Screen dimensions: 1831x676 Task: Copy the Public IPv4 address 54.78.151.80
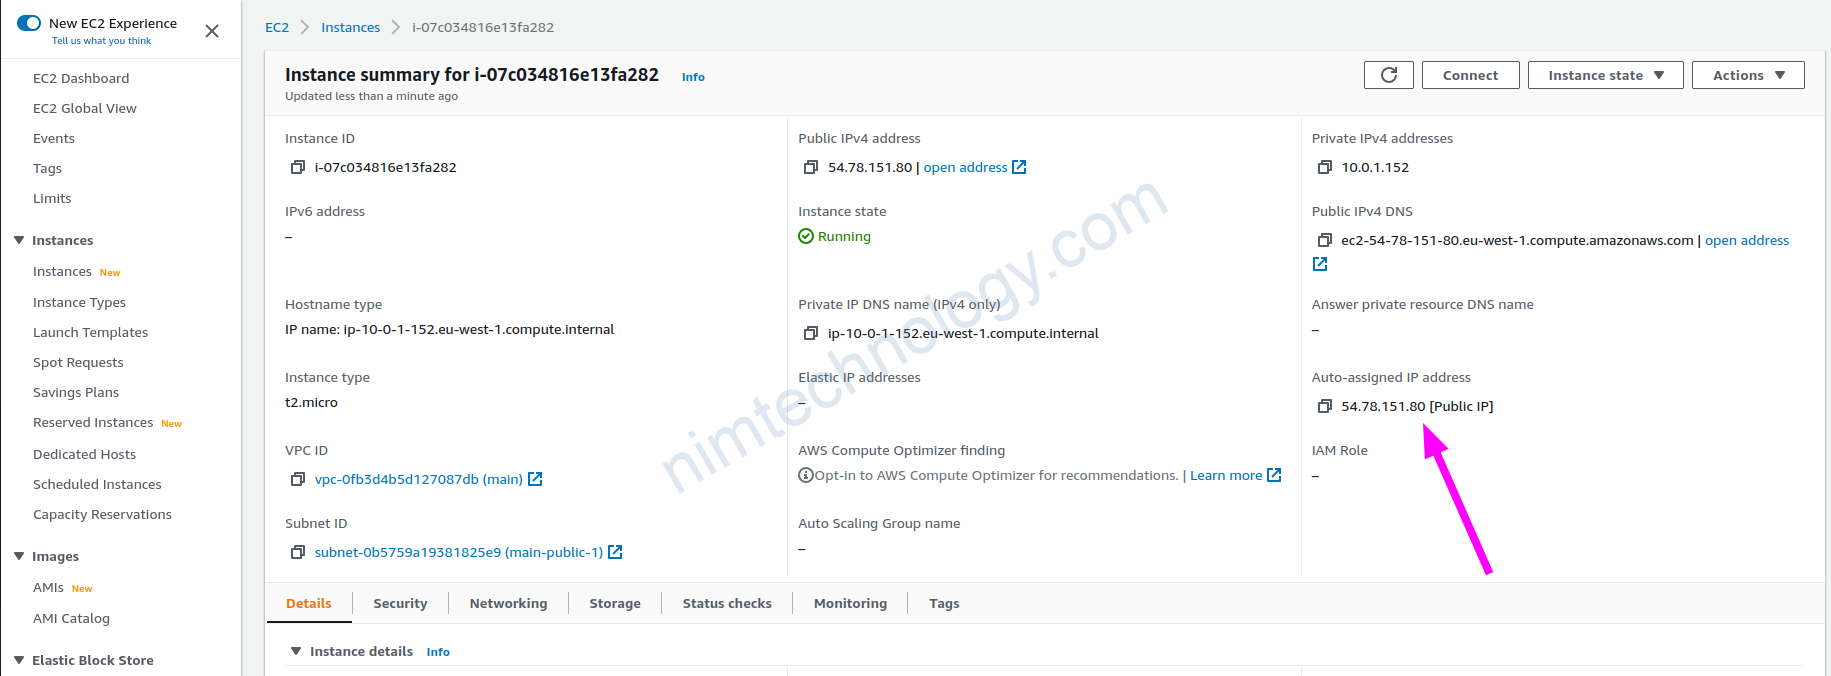[811, 167]
